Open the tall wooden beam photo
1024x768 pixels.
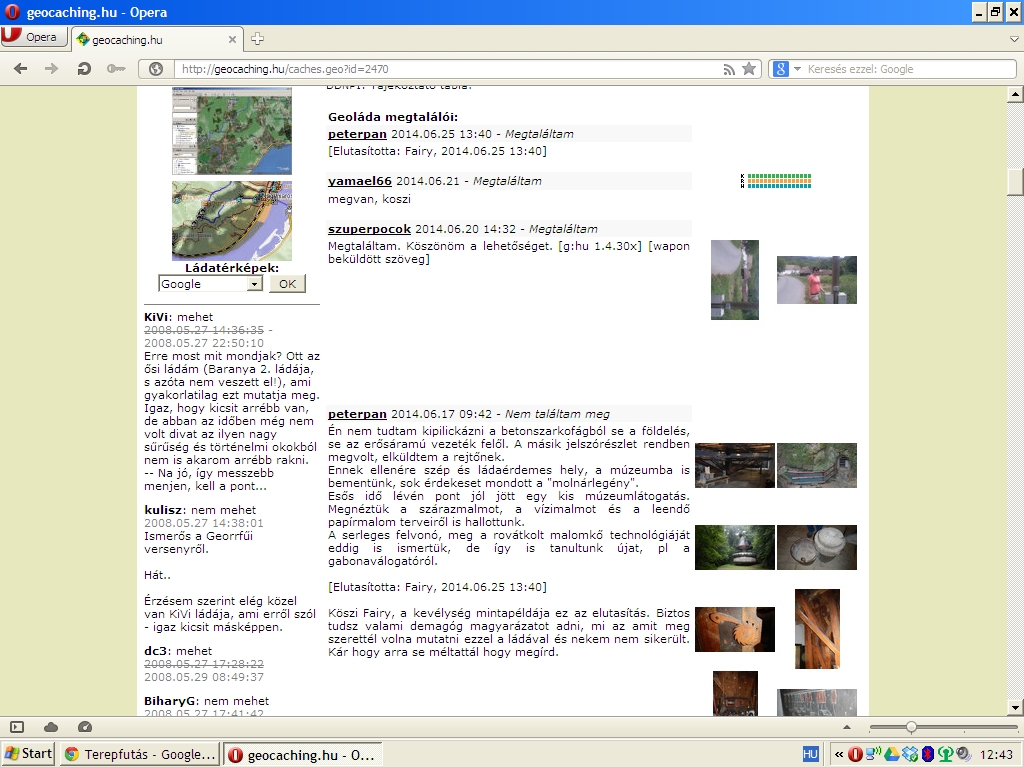coord(817,629)
